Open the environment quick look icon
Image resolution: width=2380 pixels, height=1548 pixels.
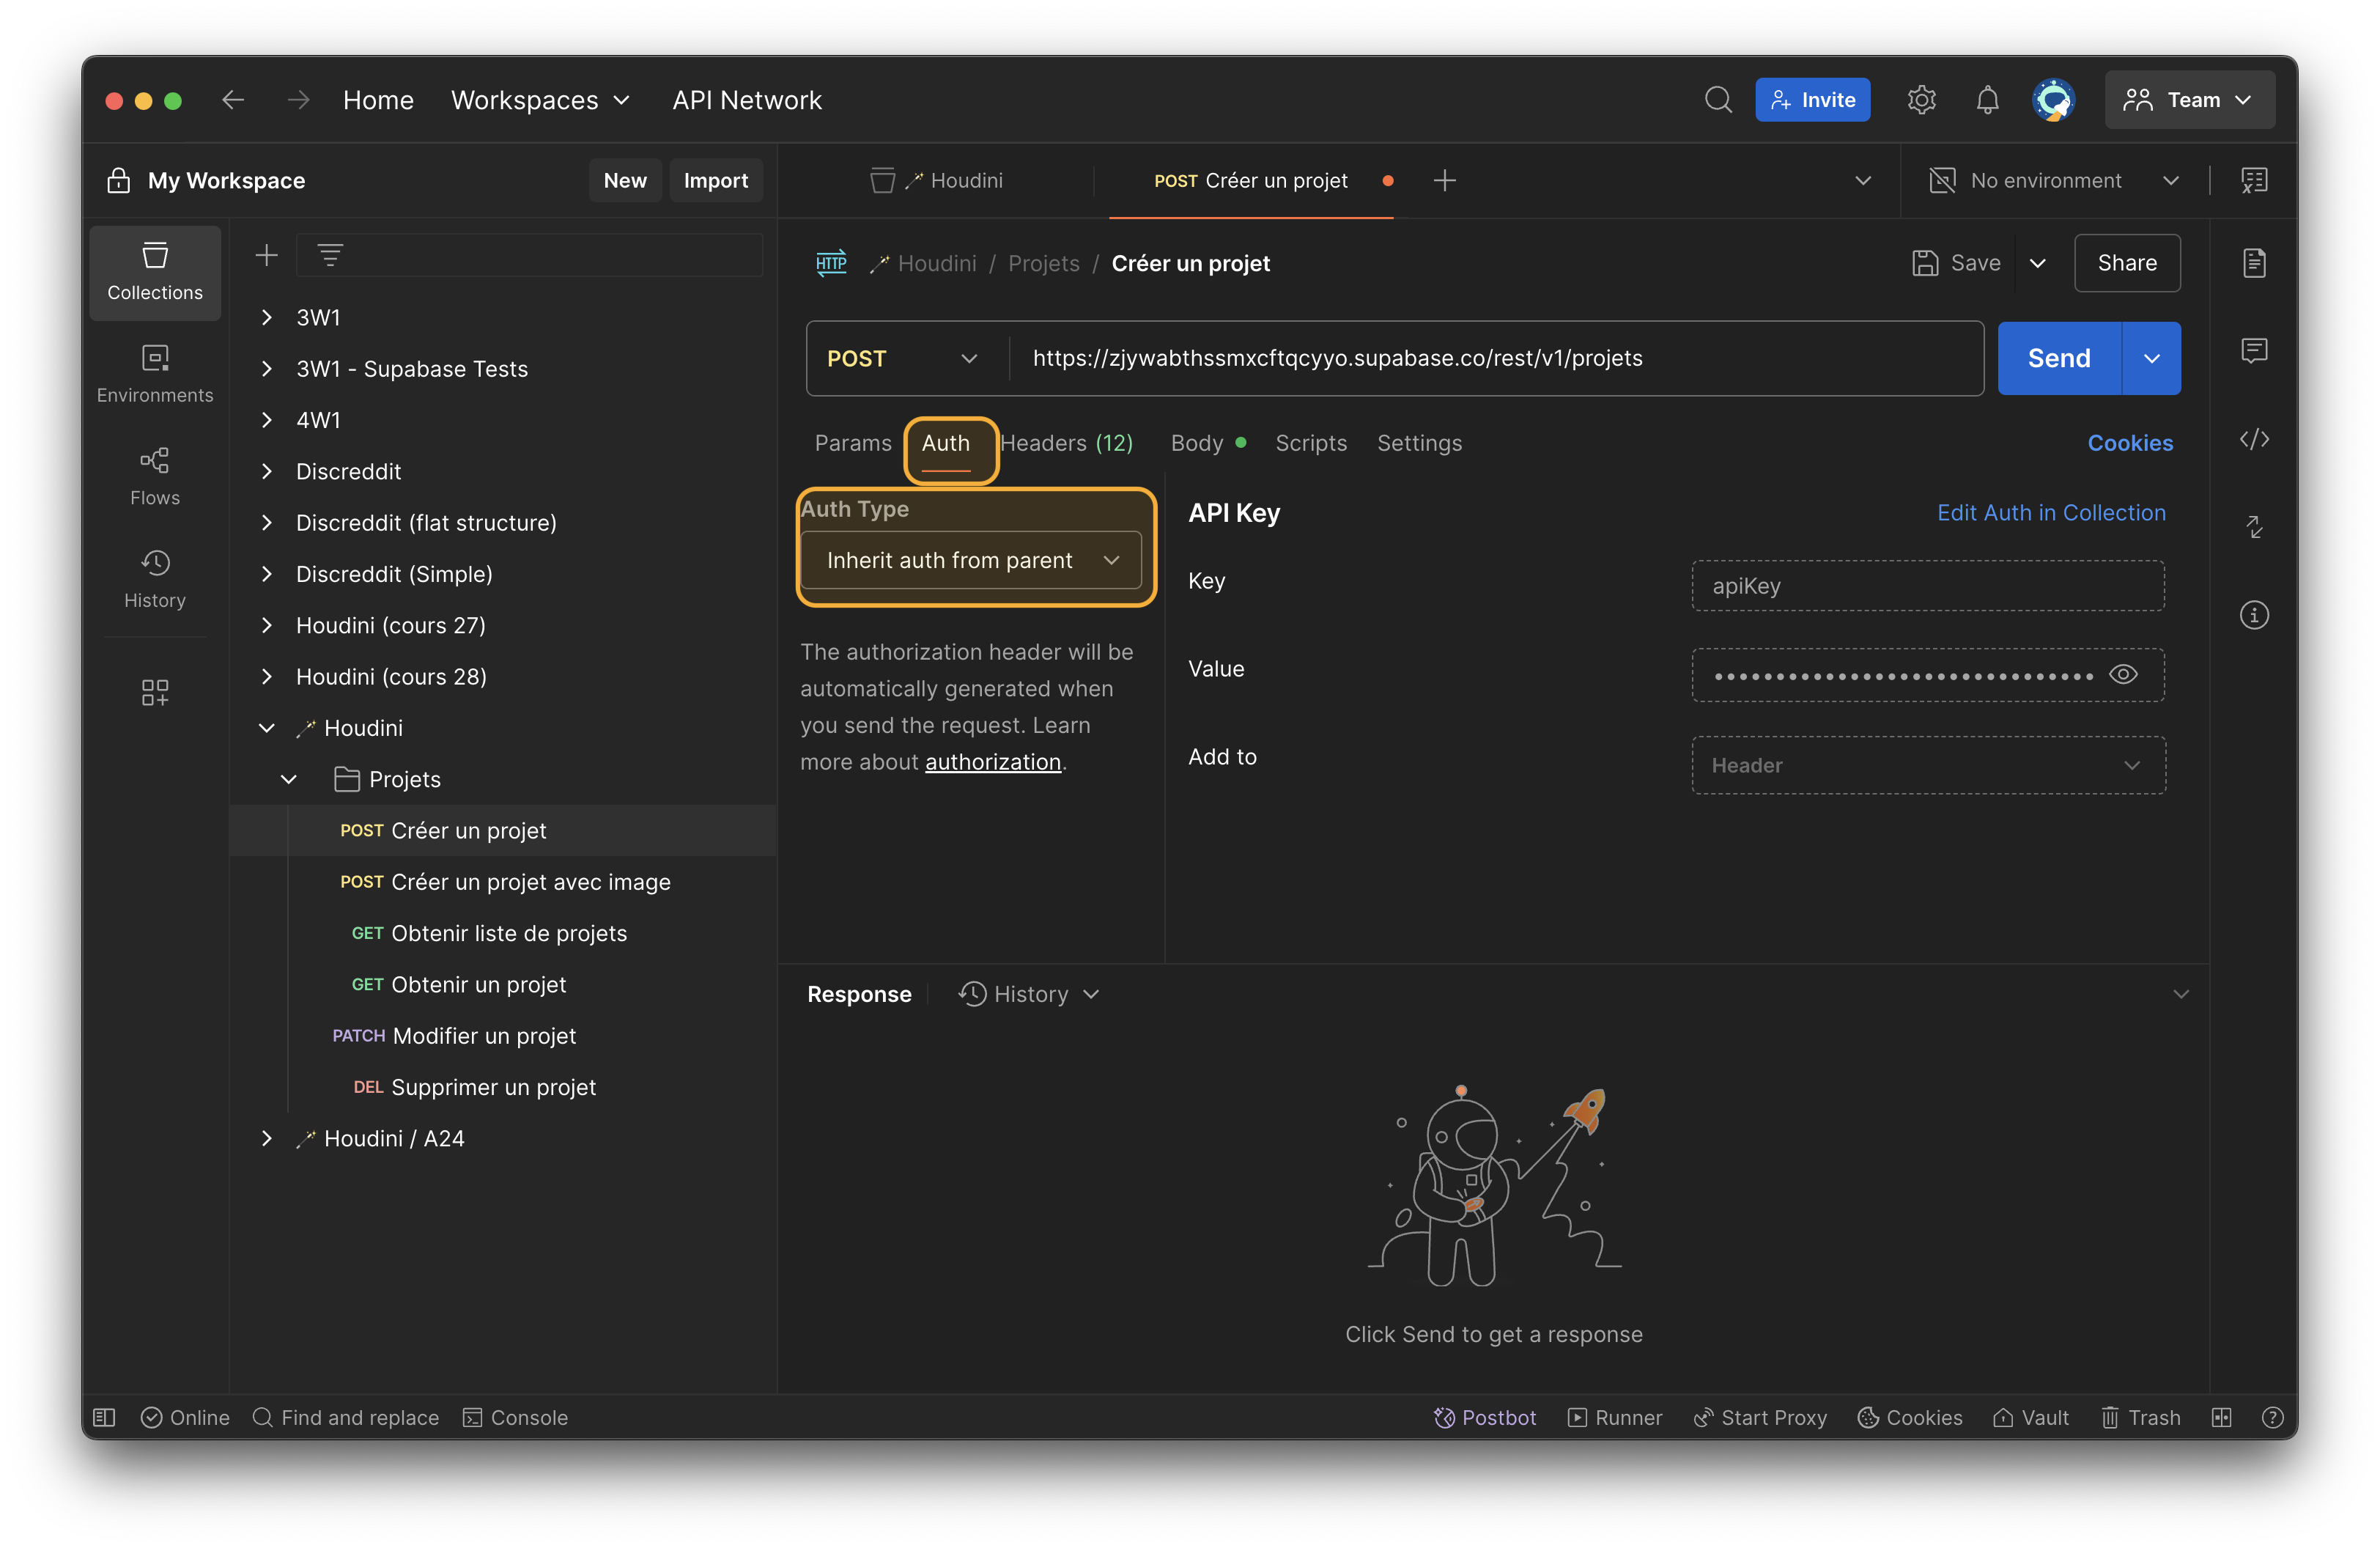tap(2254, 181)
